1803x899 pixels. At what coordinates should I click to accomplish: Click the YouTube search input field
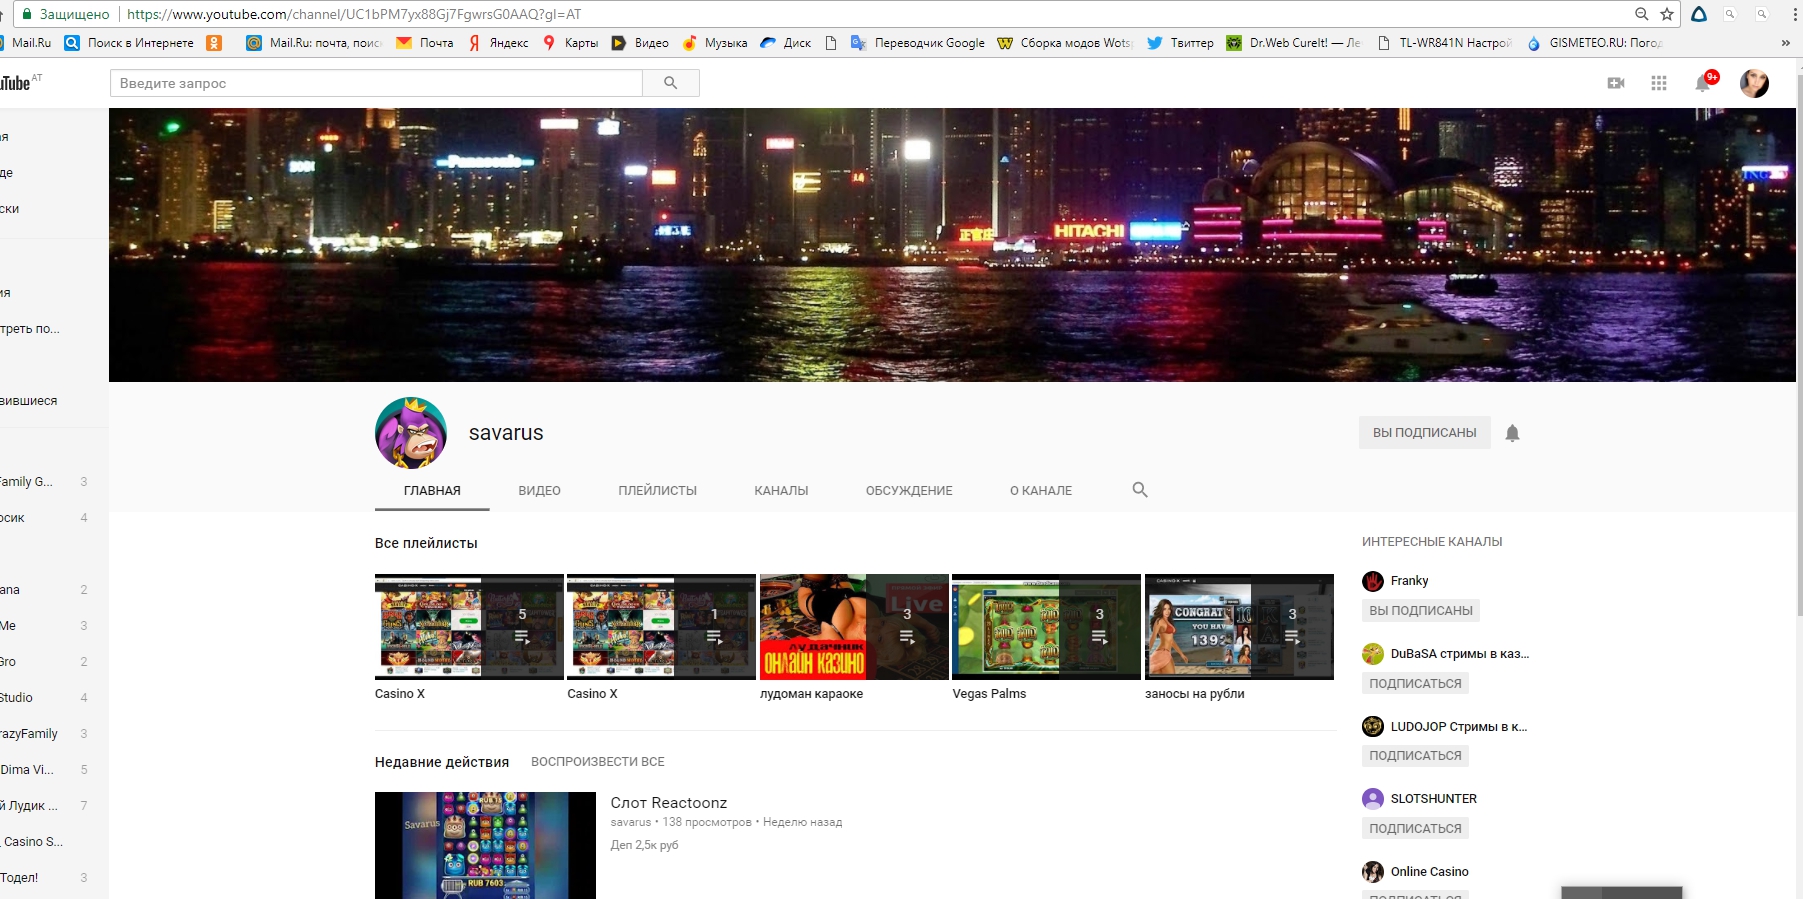(x=376, y=83)
